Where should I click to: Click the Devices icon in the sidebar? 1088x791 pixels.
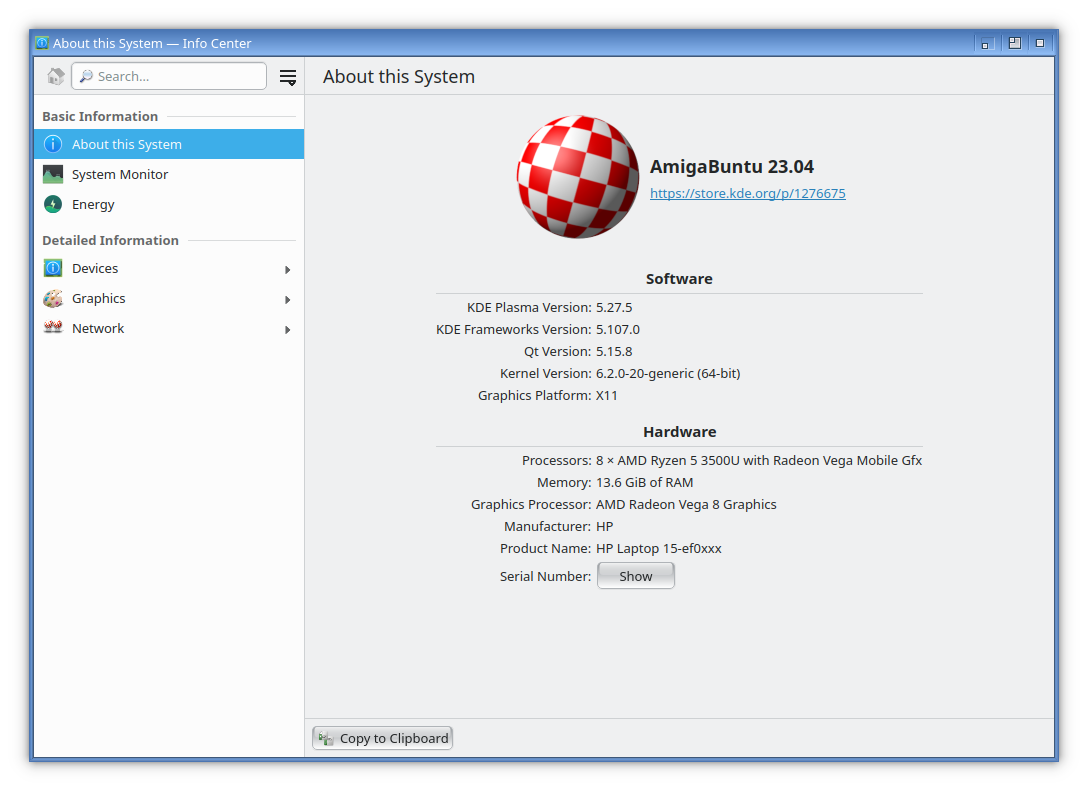click(53, 268)
